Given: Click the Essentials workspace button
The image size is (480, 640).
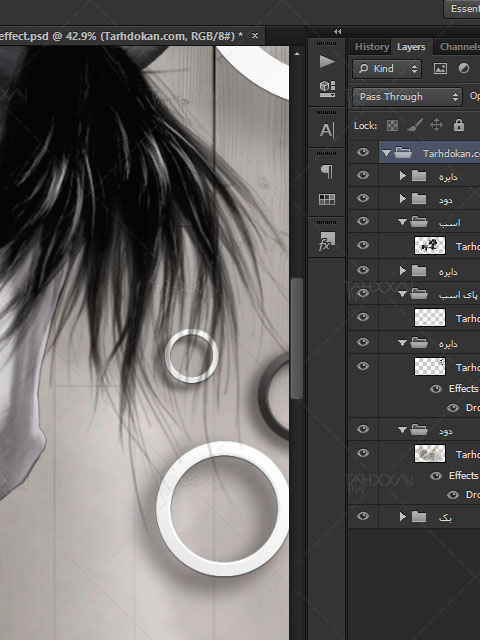Looking at the screenshot, I should [x=465, y=9].
